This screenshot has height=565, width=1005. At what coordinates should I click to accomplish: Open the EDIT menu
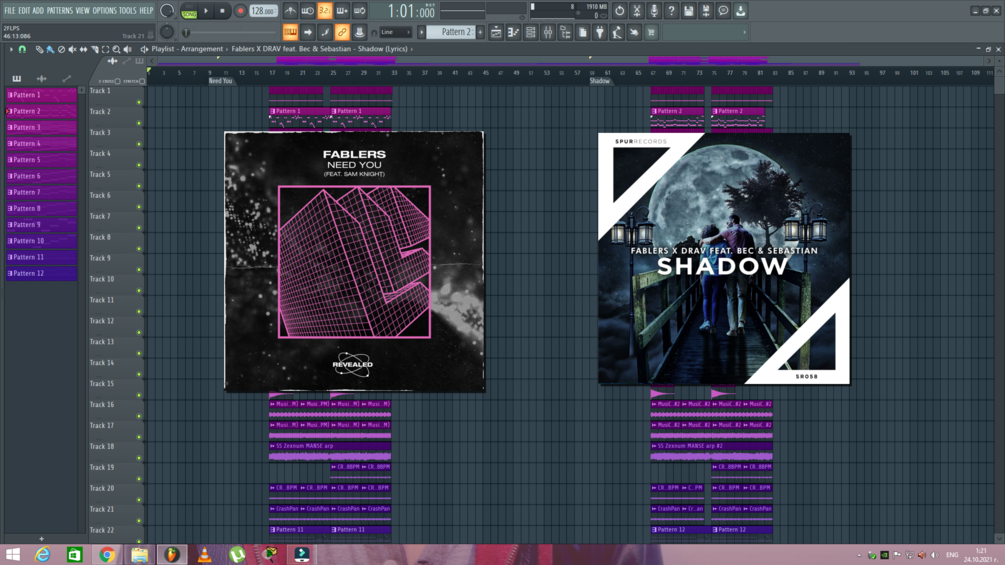click(x=24, y=11)
